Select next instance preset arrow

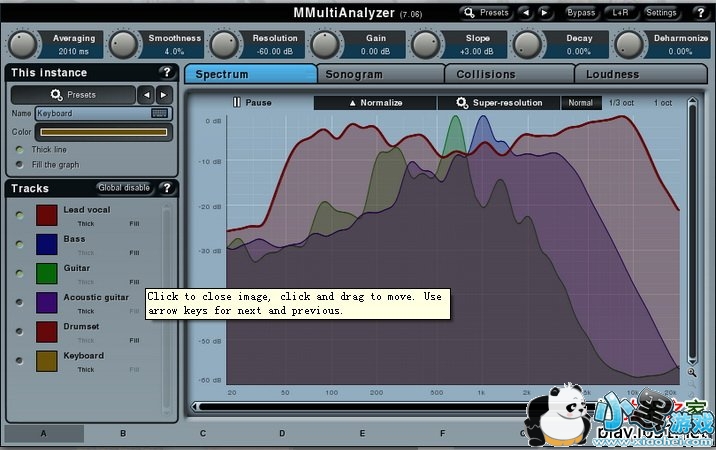[x=163, y=95]
